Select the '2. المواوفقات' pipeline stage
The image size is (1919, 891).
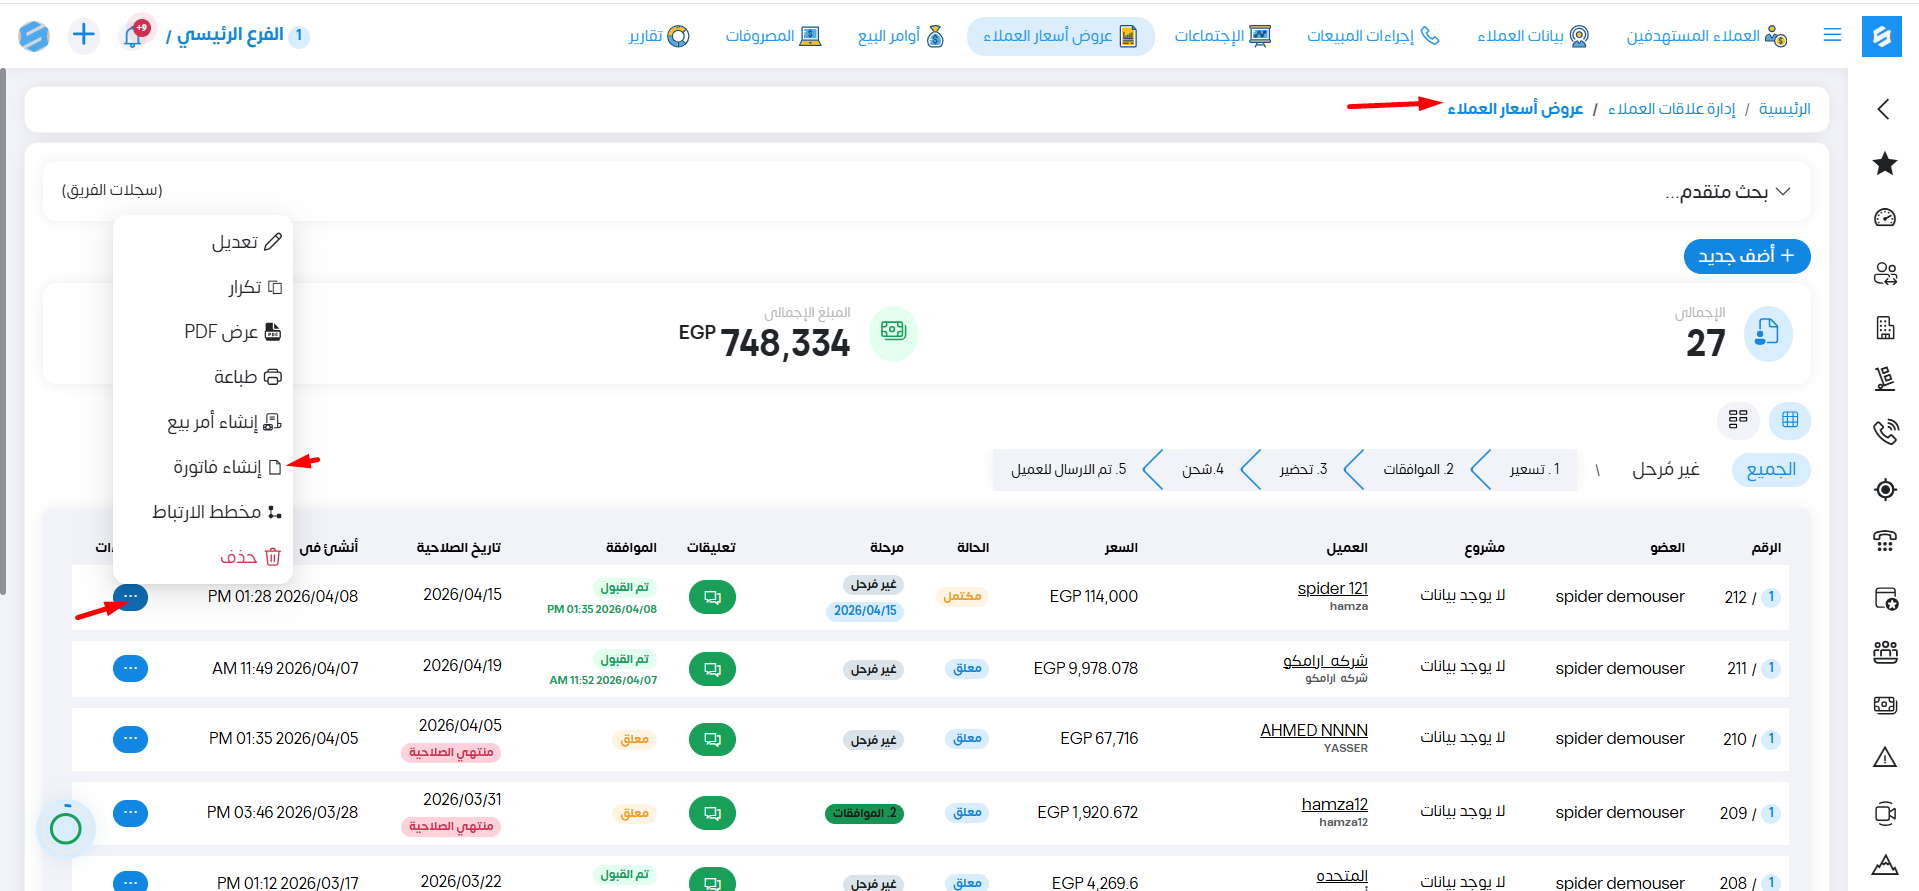point(1417,470)
